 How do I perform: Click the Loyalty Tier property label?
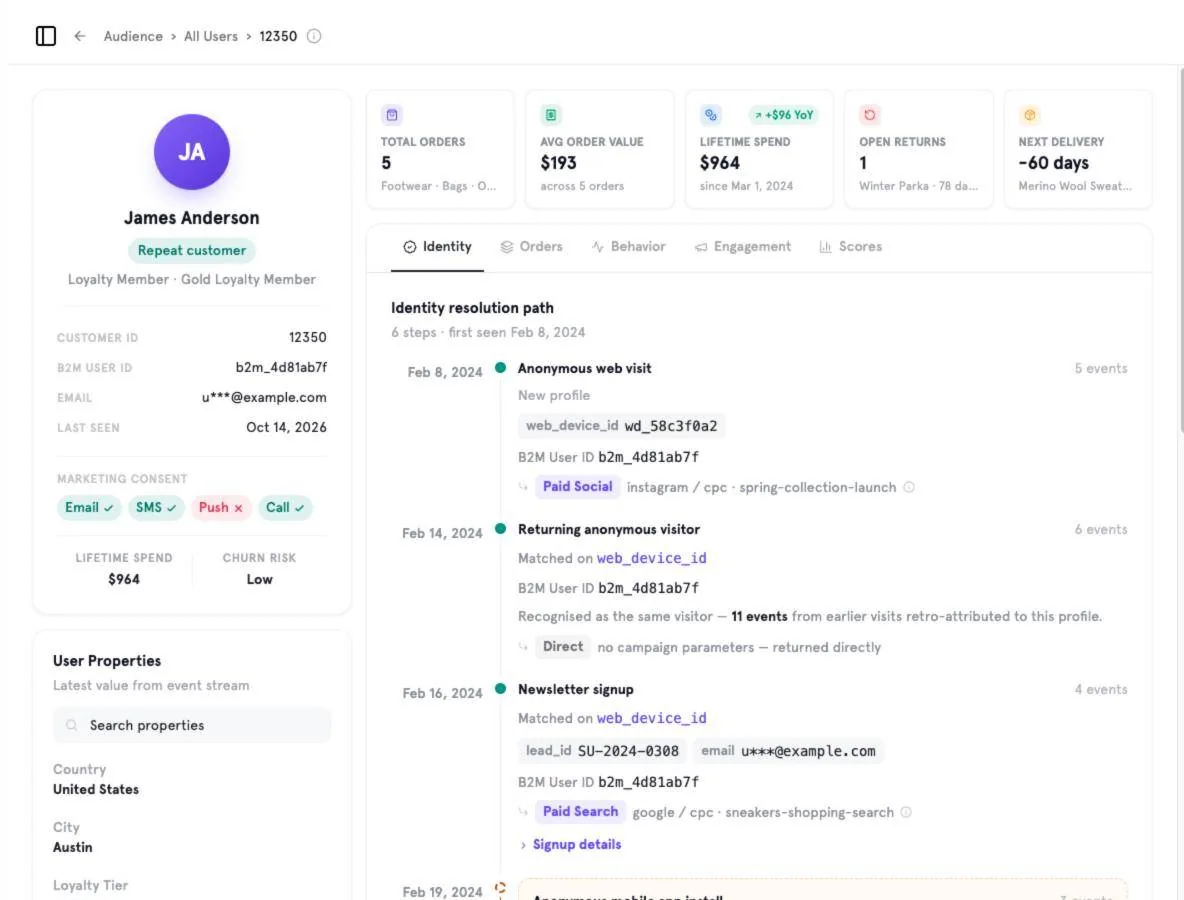(91, 886)
